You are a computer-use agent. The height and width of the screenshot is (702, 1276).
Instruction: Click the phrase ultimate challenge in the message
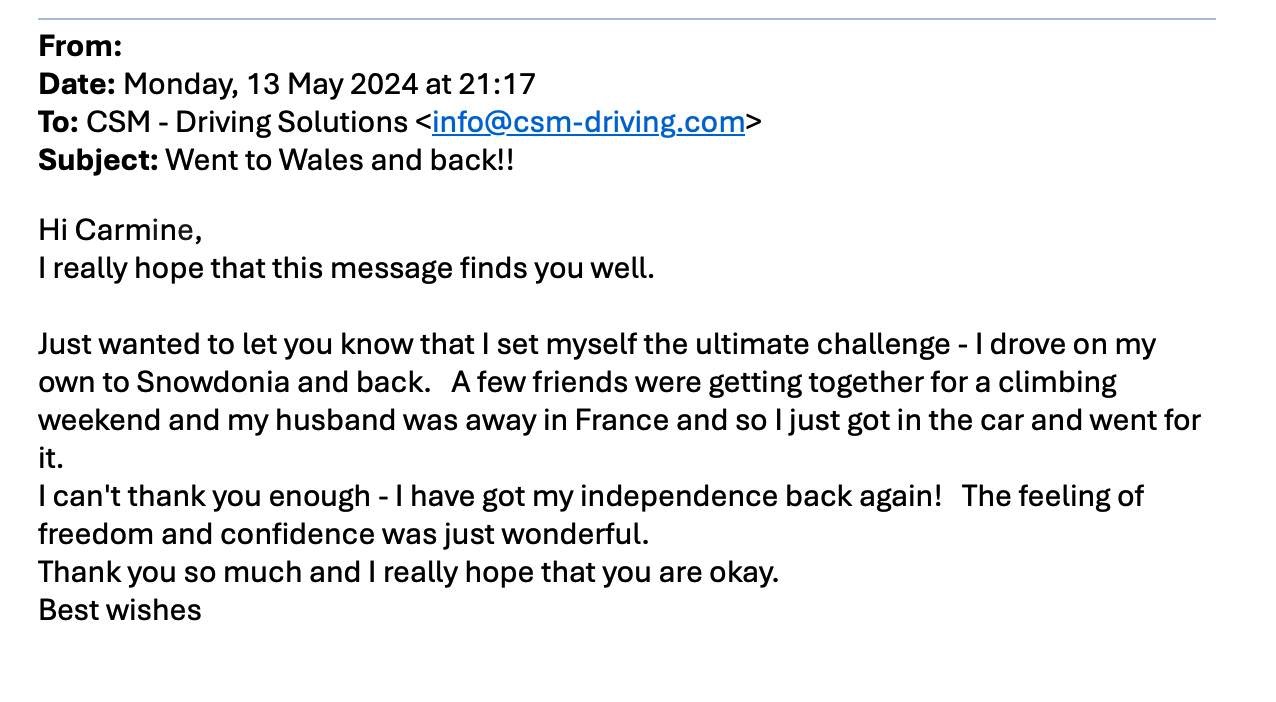tap(823, 344)
